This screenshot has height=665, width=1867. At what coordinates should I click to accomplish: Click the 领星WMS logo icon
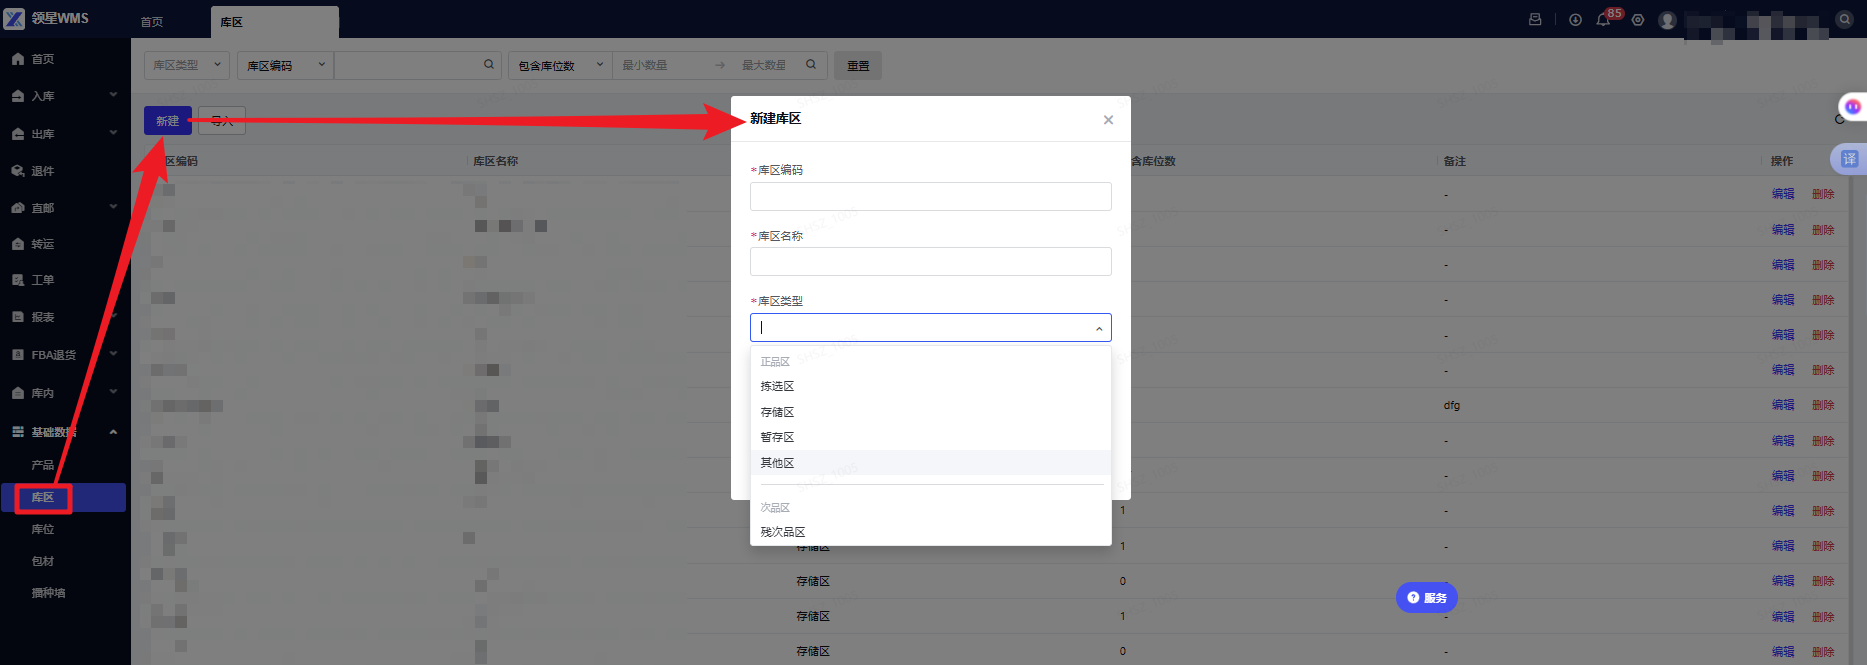tap(14, 18)
